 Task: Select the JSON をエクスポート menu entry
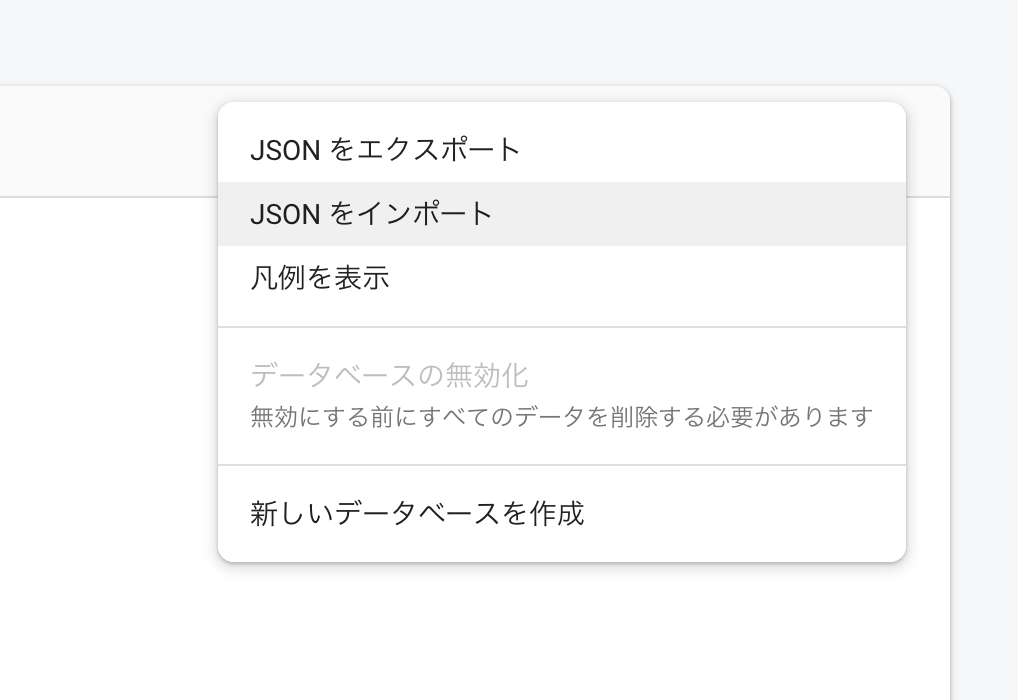pyautogui.click(x=385, y=150)
